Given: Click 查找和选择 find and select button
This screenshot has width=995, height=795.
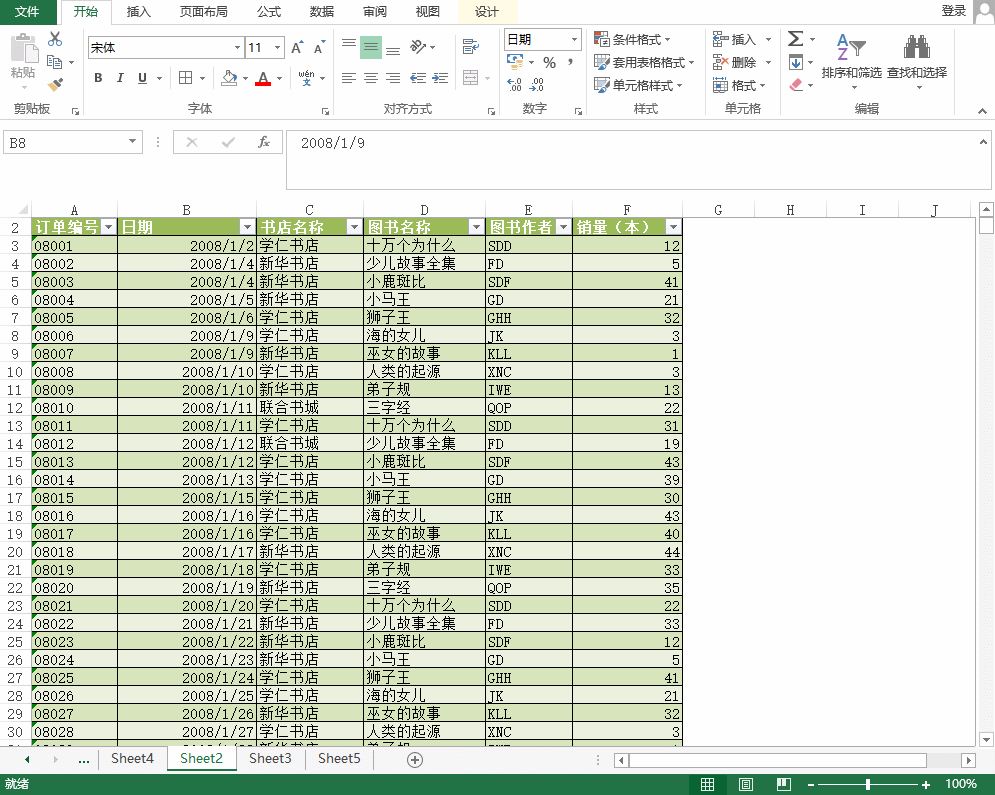Looking at the screenshot, I should pyautogui.click(x=917, y=62).
